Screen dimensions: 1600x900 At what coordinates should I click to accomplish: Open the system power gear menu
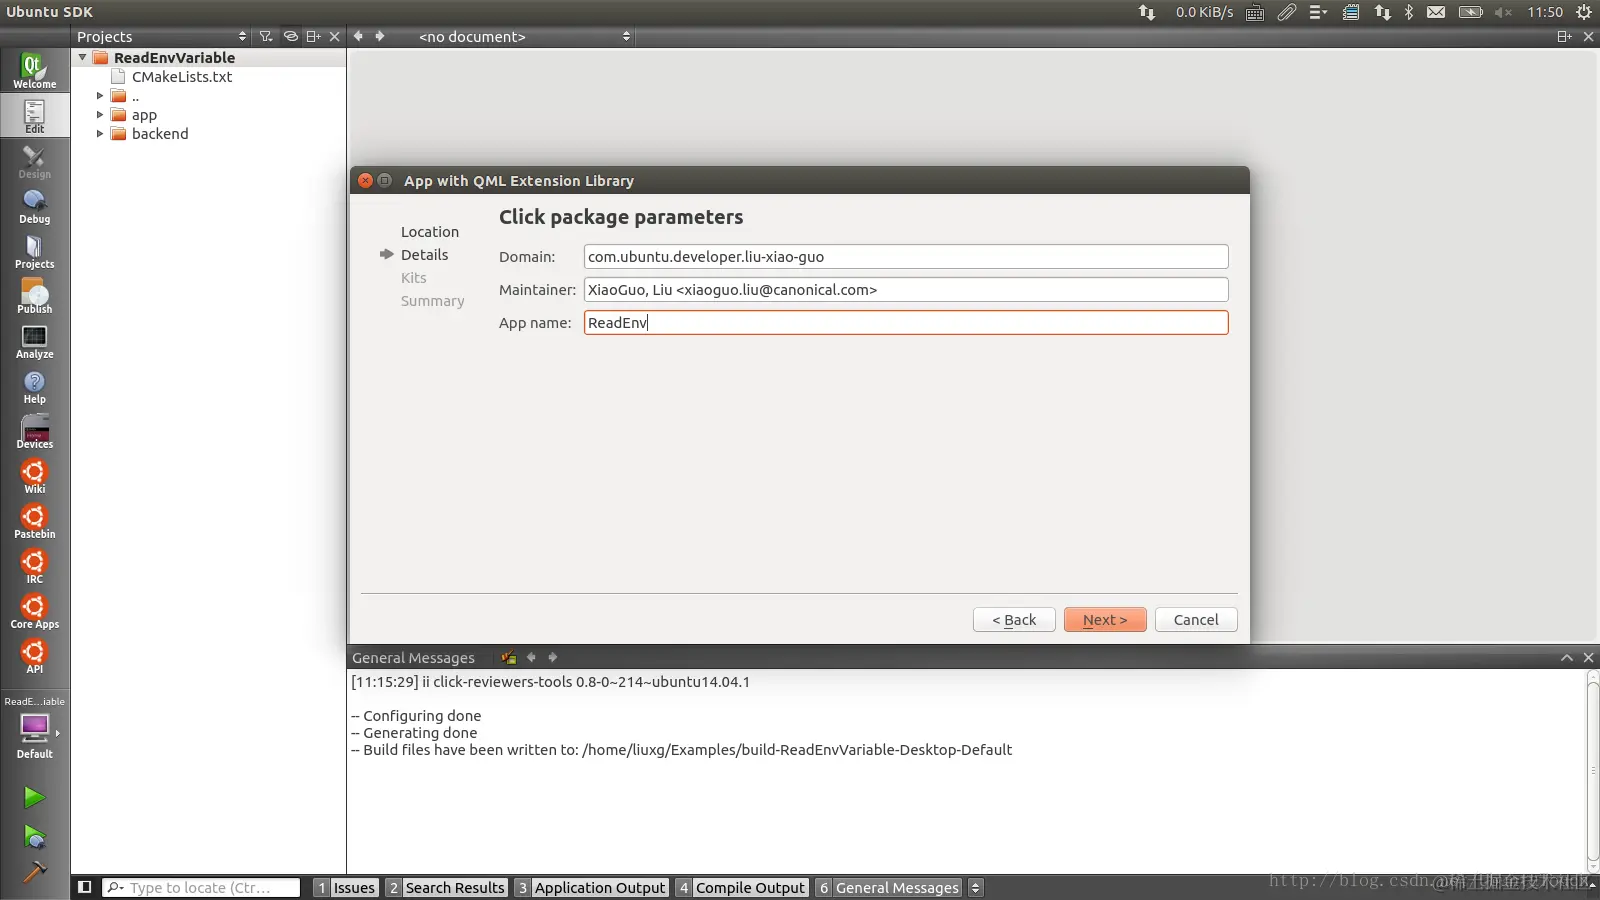pyautogui.click(x=1584, y=12)
